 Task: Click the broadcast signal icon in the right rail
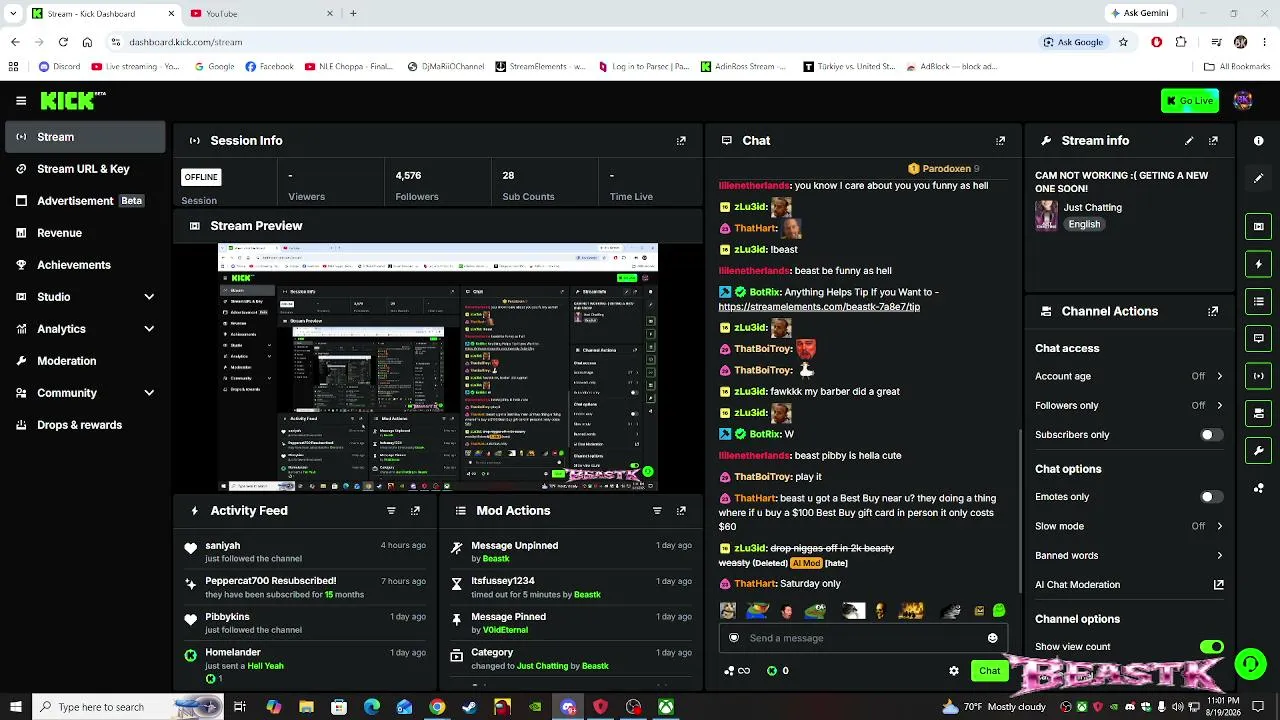pos(1258,376)
